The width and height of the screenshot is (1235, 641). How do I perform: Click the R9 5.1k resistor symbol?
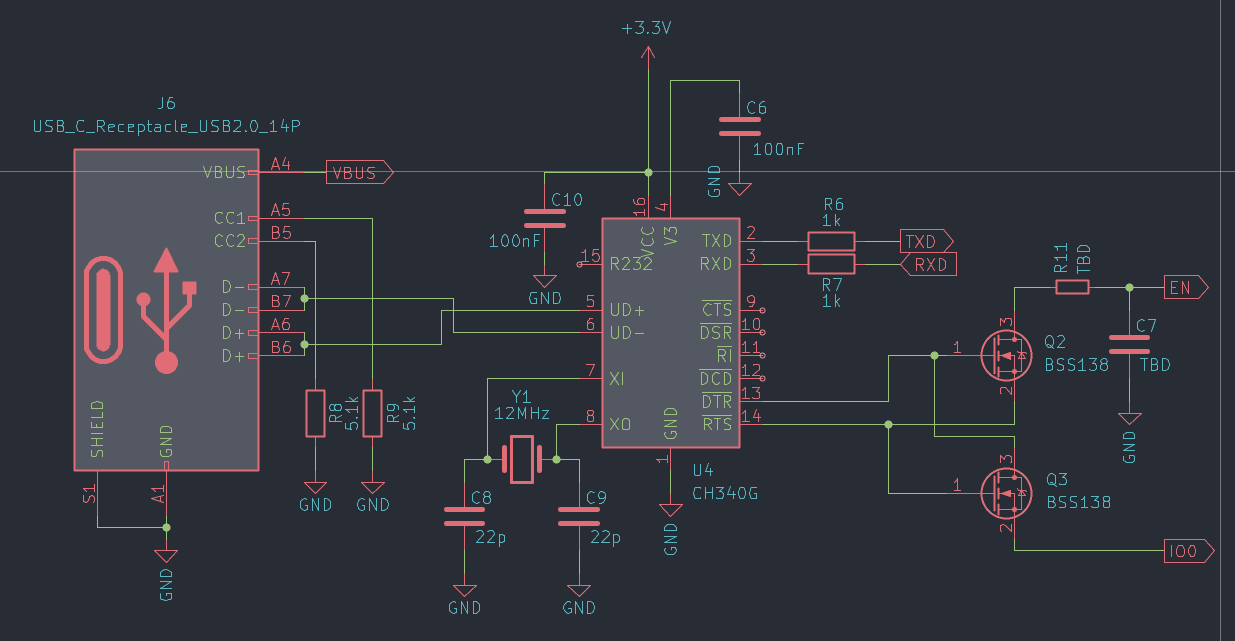point(373,413)
